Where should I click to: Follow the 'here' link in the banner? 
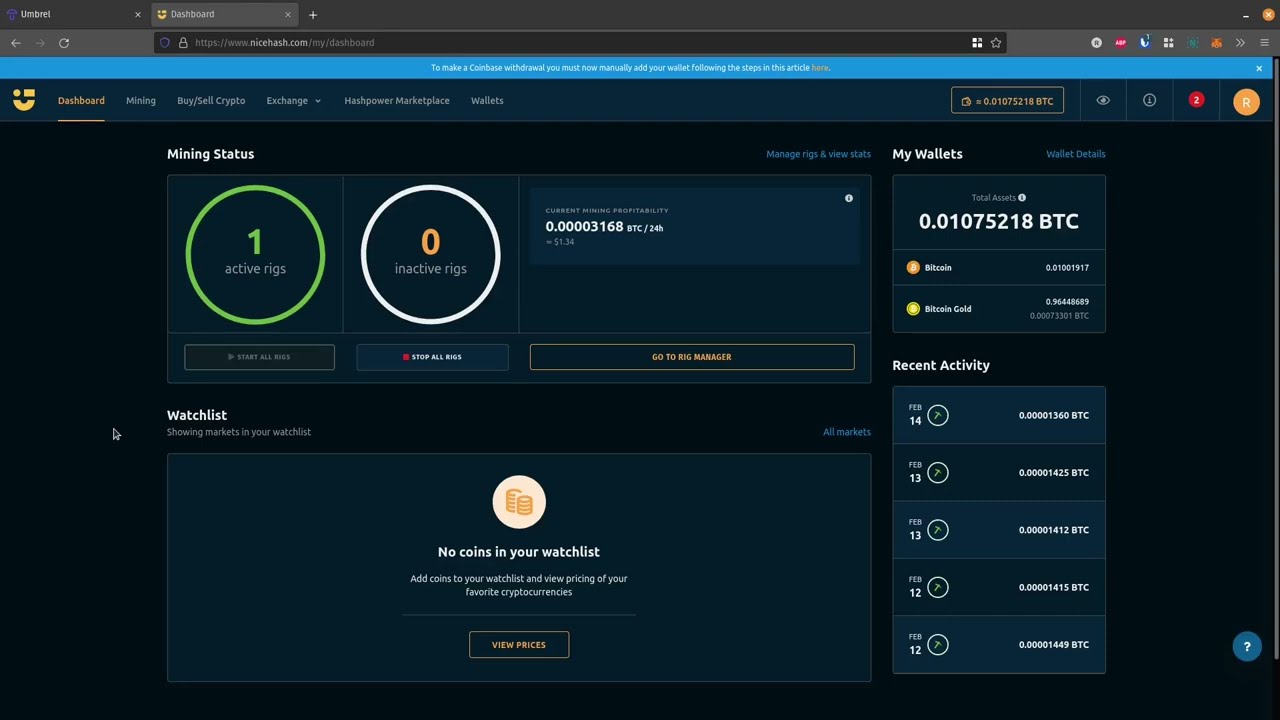820,68
